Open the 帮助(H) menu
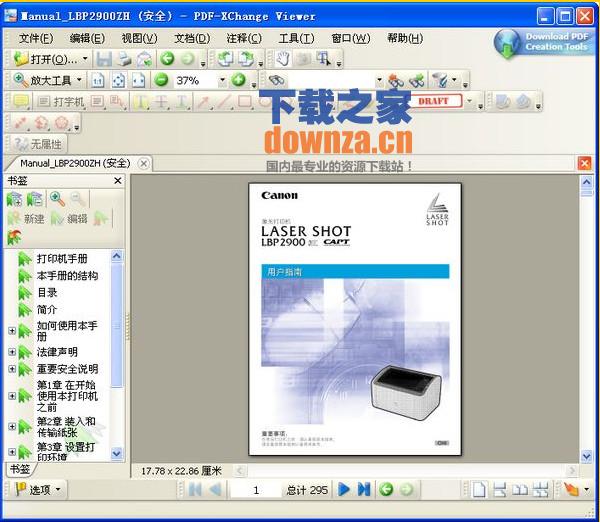The width and height of the screenshot is (600, 522). 405,38
